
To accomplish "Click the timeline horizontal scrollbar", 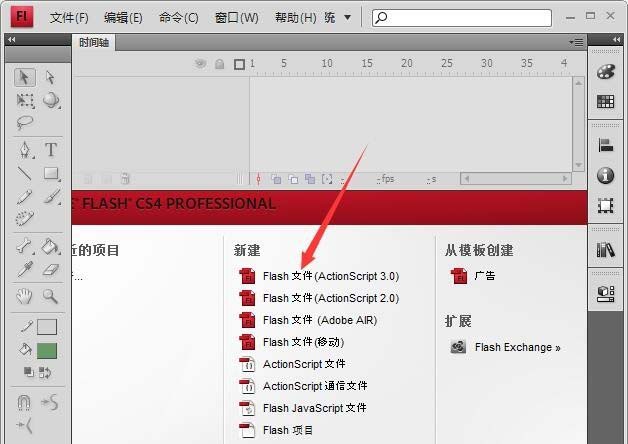I will point(516,179).
